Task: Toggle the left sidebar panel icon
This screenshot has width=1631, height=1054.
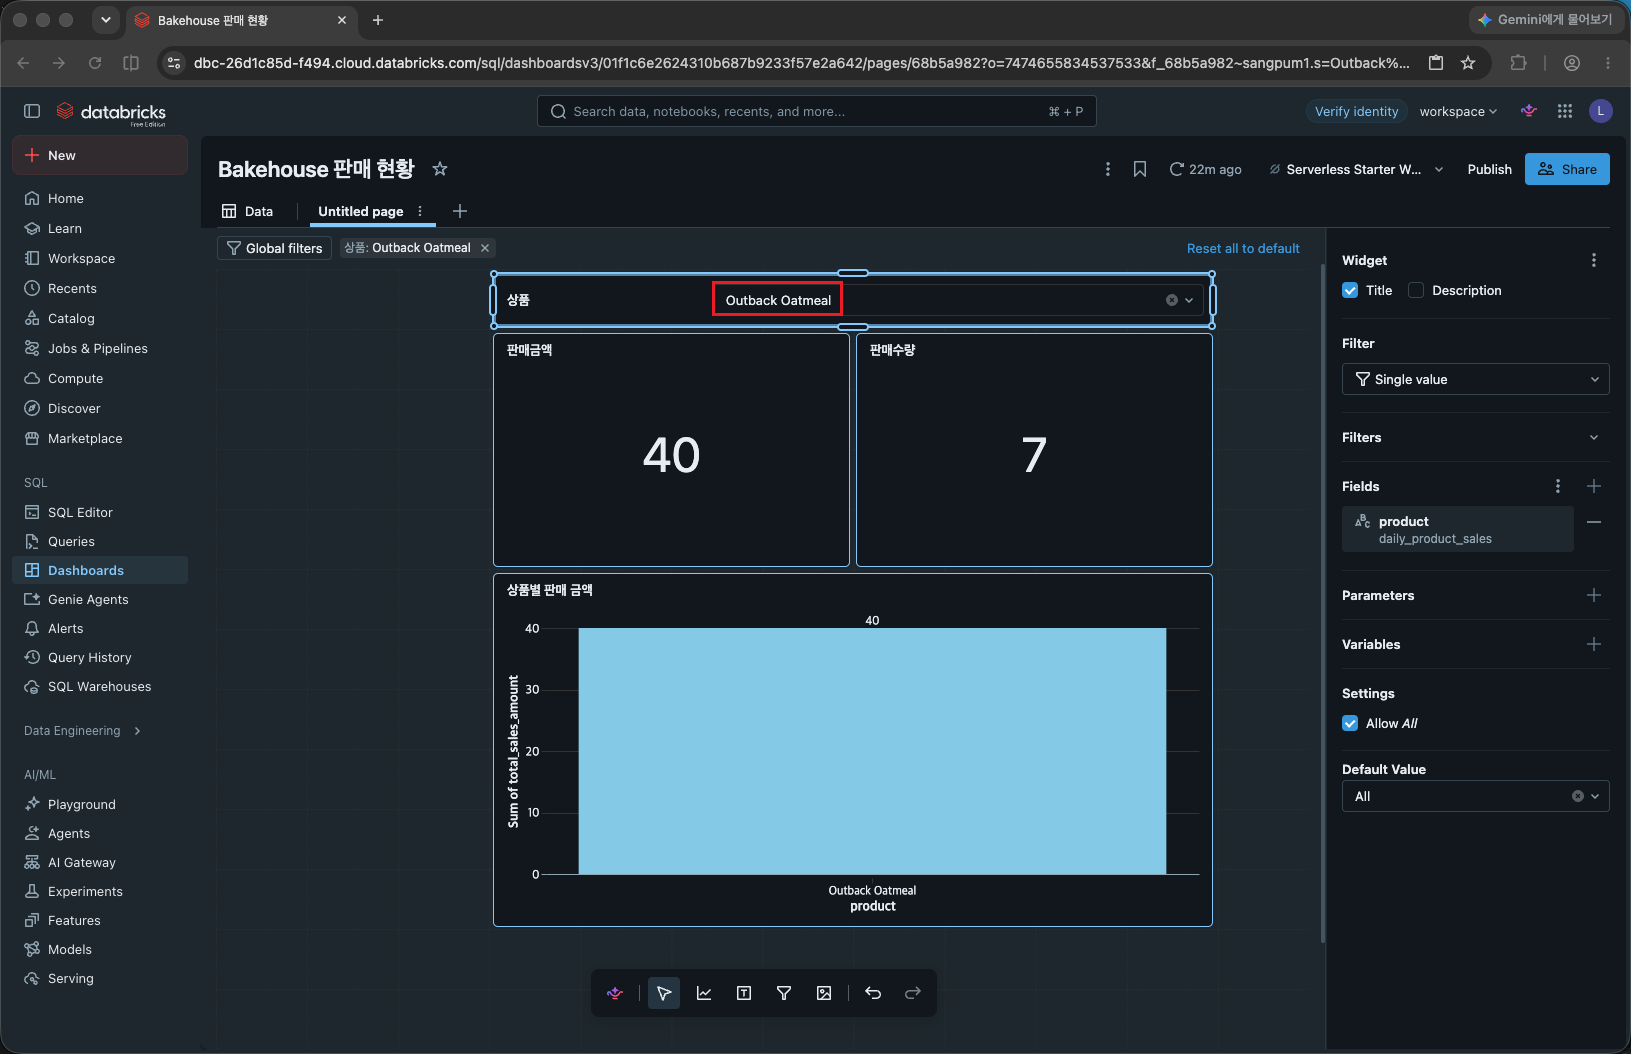Action: coord(32,111)
